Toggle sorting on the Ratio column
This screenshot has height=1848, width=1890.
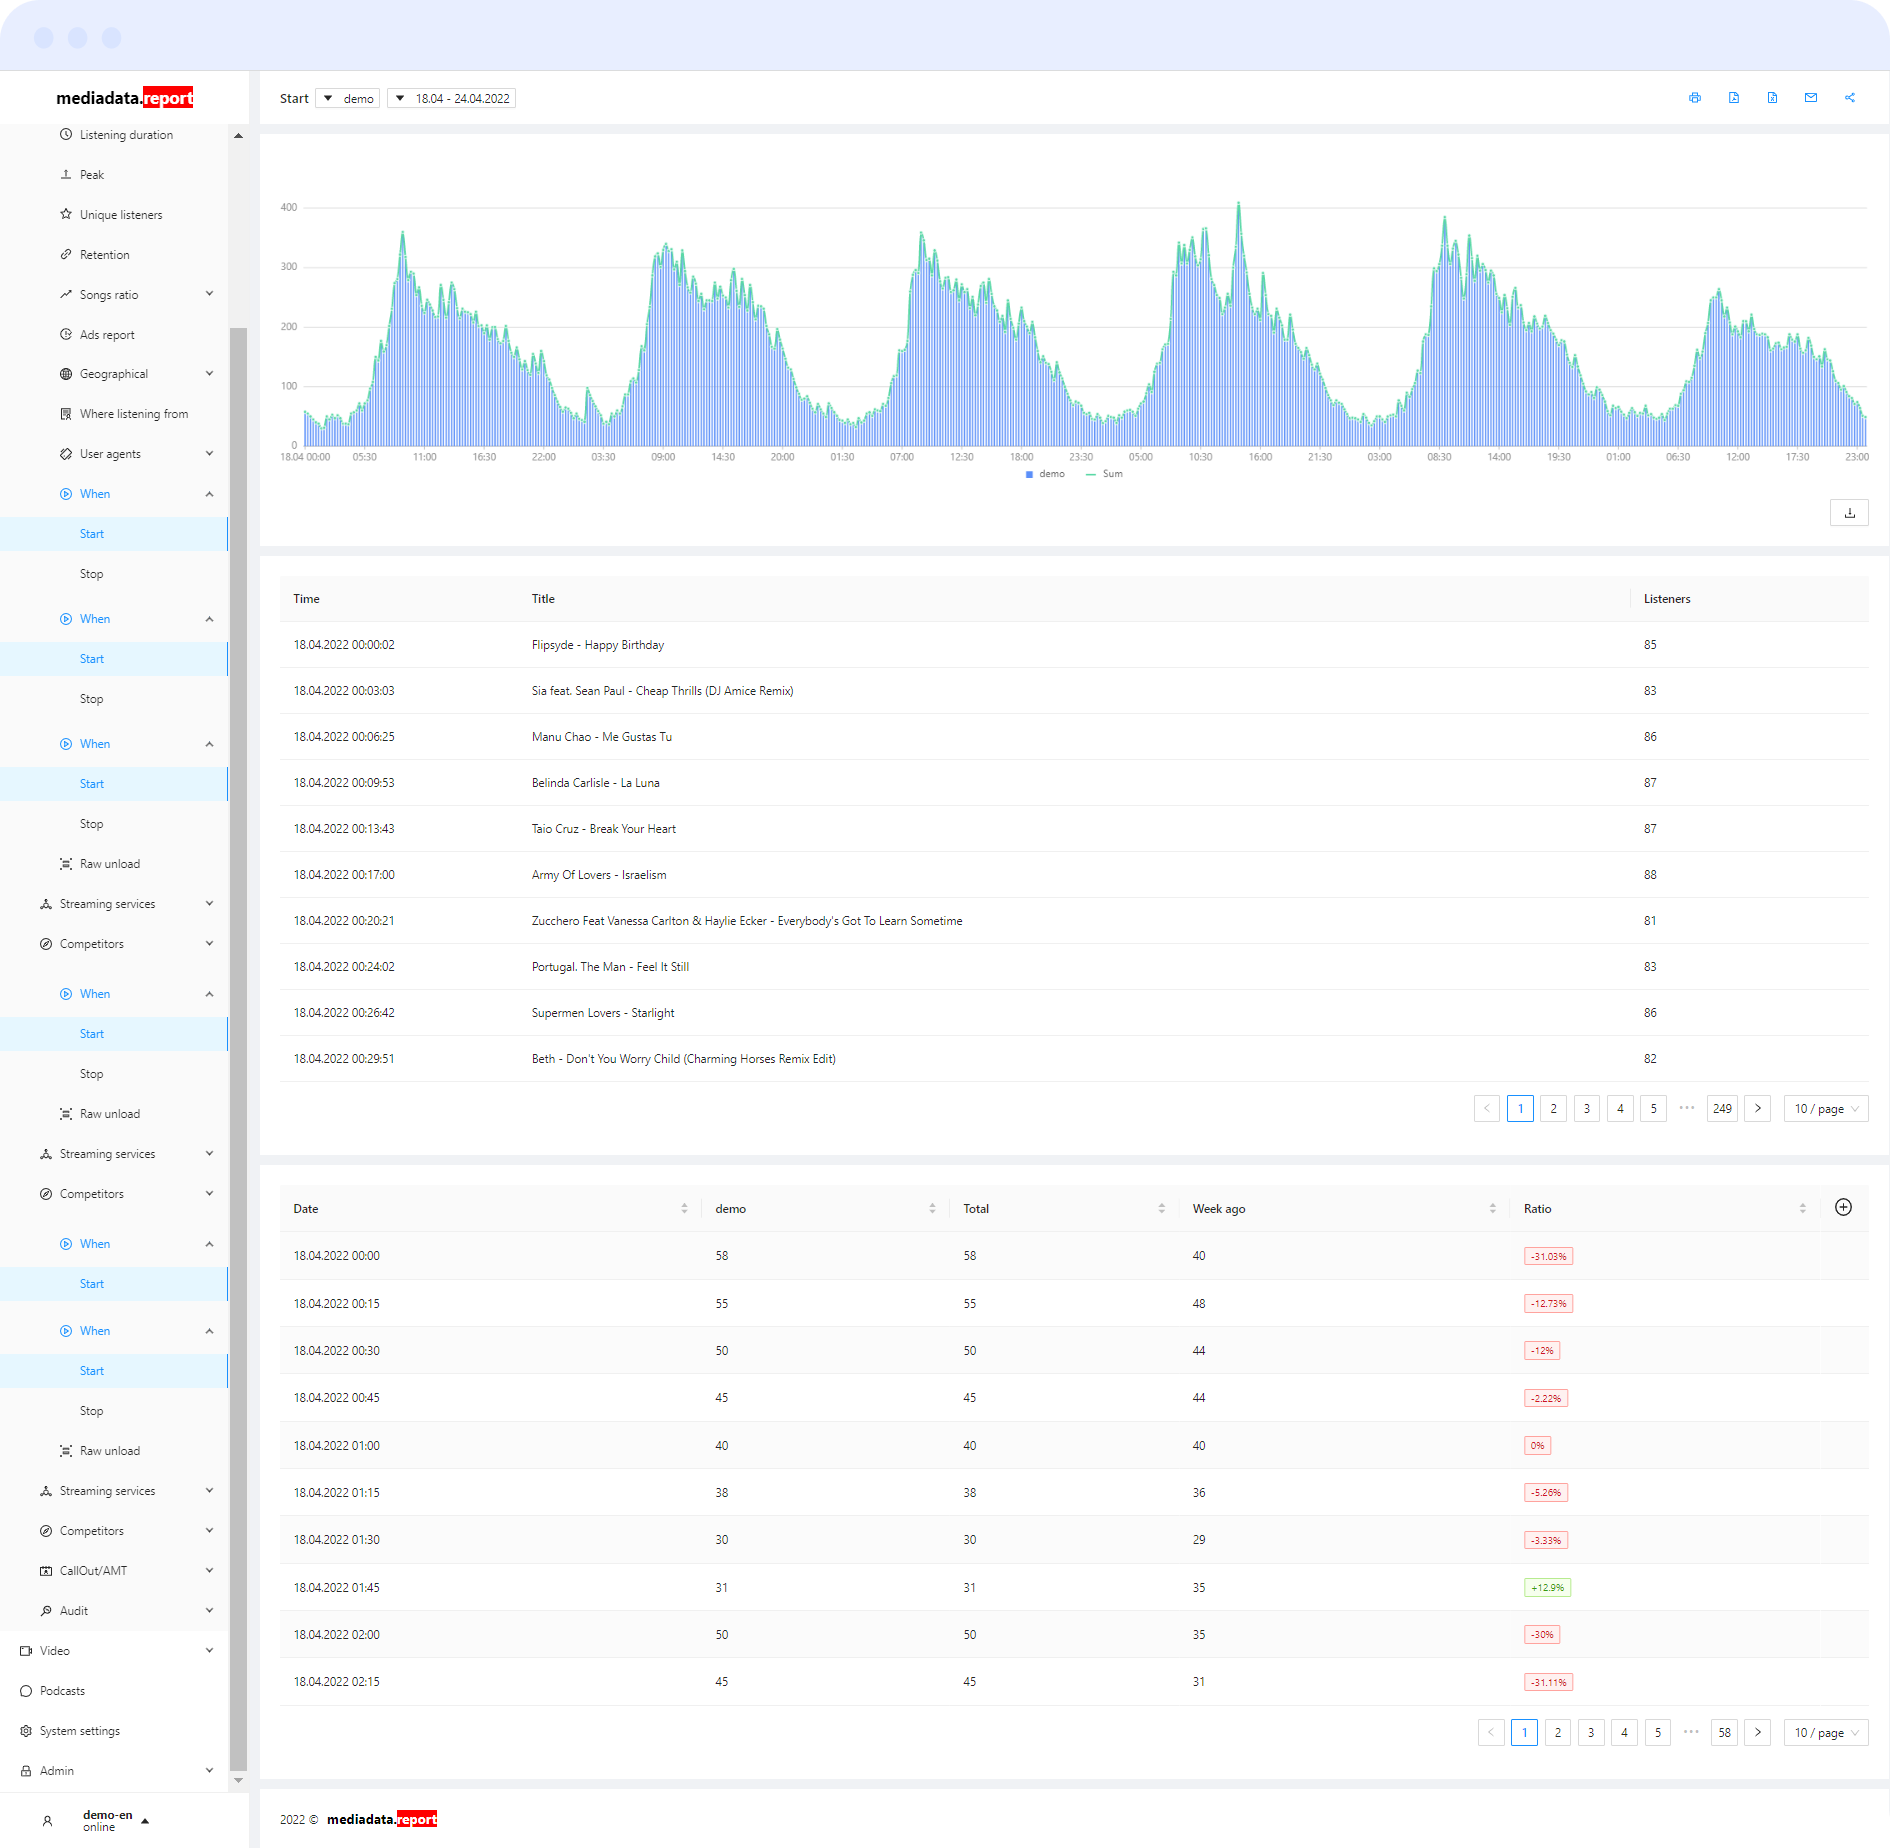tap(1802, 1209)
